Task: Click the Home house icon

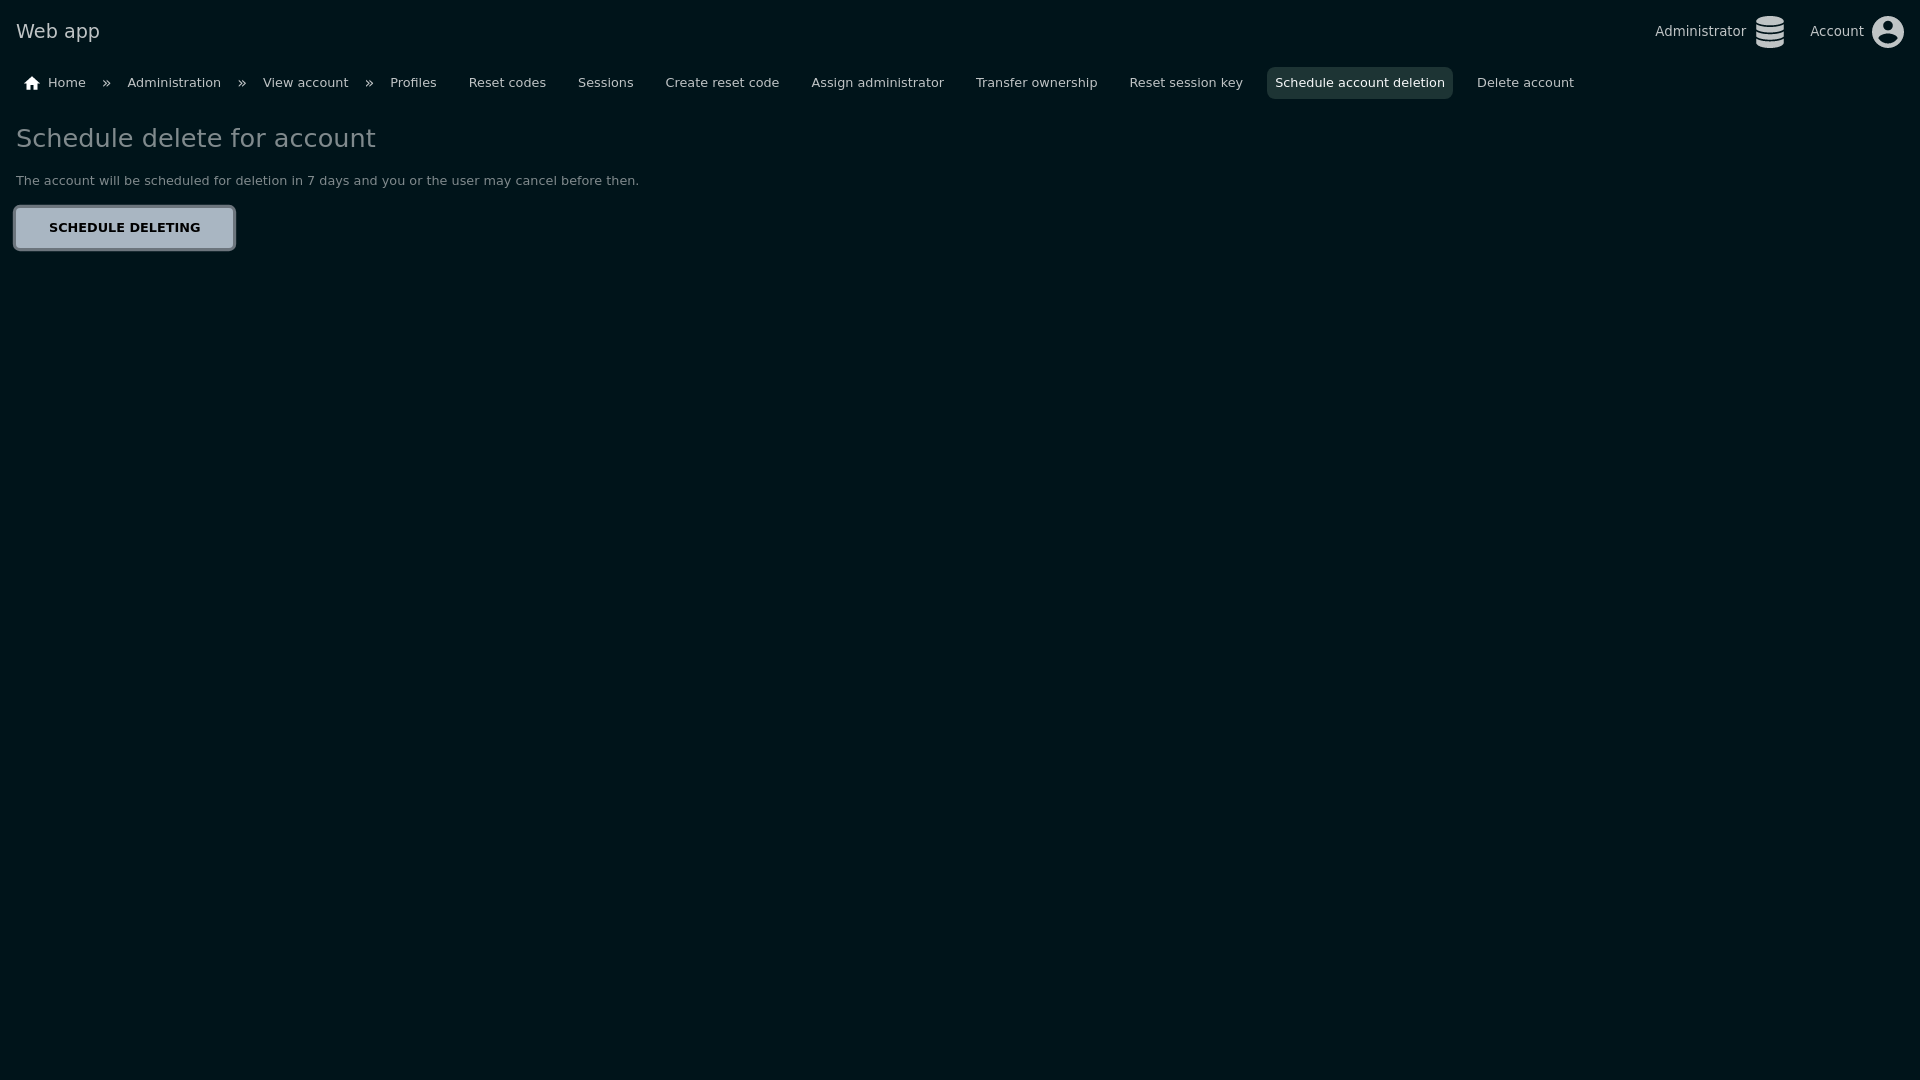Action: (32, 83)
